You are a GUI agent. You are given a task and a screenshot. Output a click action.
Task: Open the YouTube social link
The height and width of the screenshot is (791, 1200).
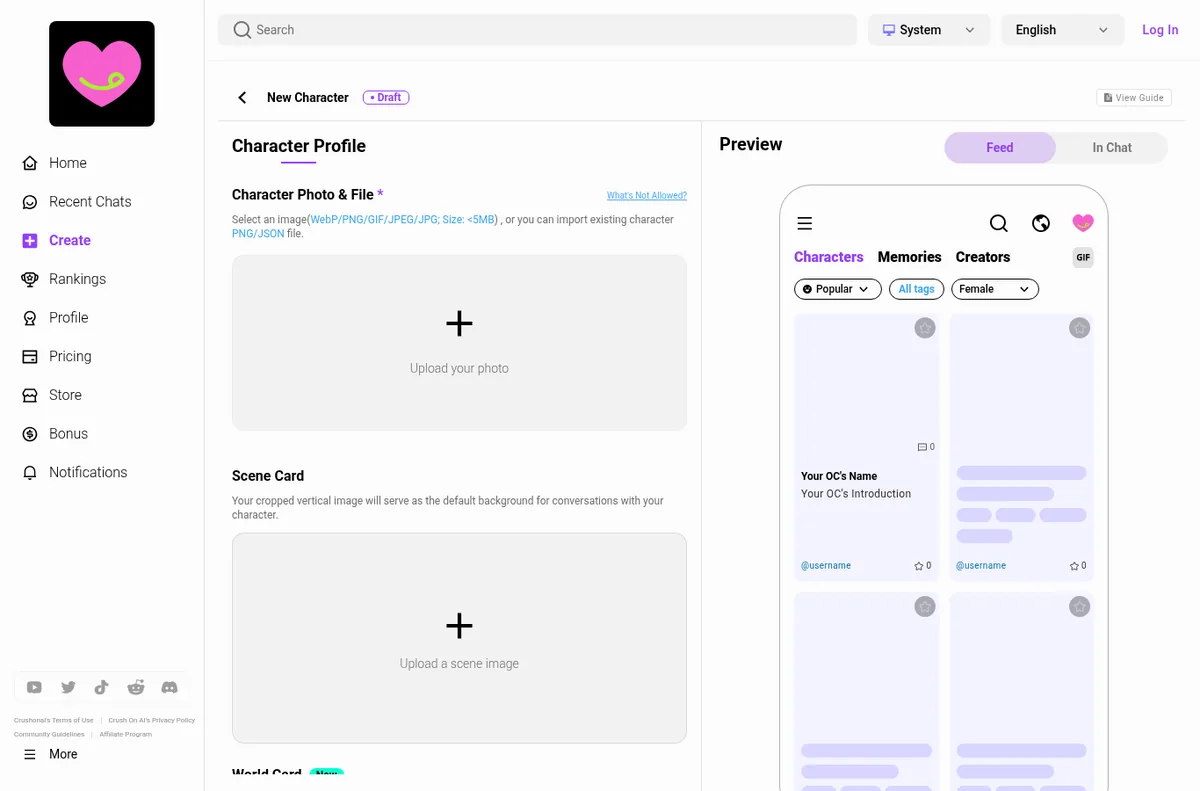point(34,687)
